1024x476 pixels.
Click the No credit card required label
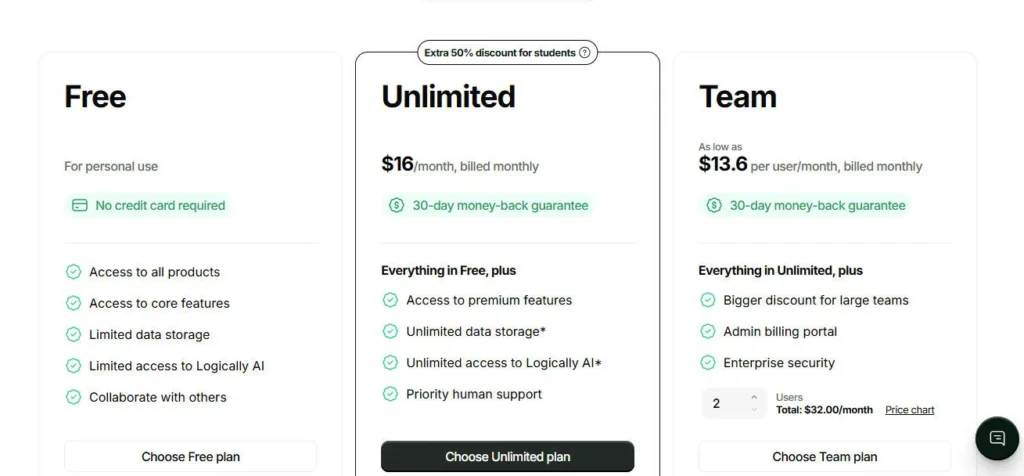[x=160, y=206]
